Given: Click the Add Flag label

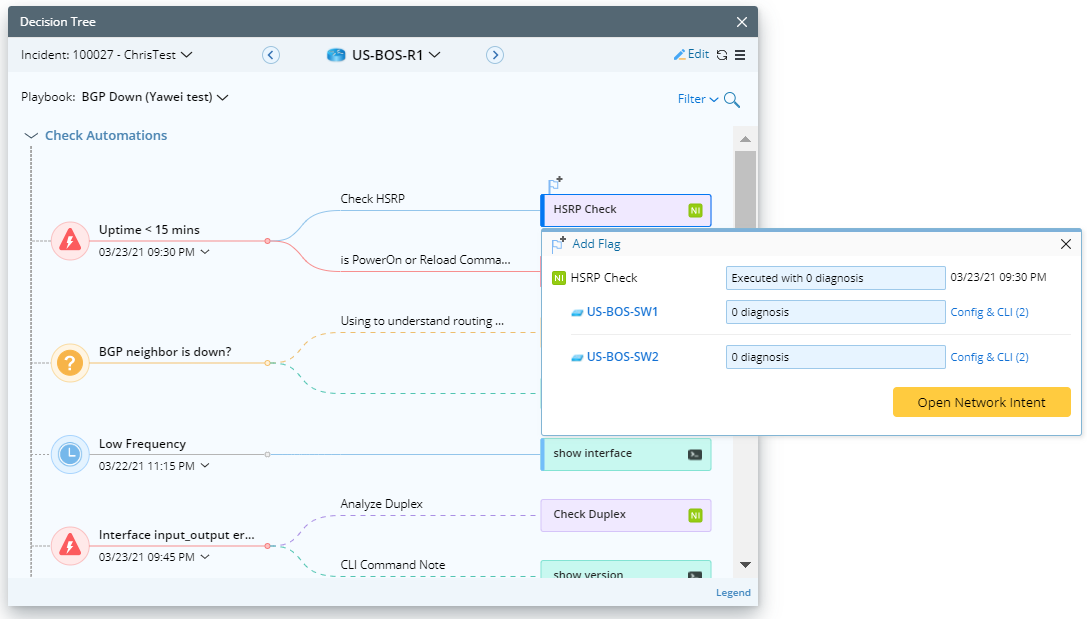Looking at the screenshot, I should 595,244.
